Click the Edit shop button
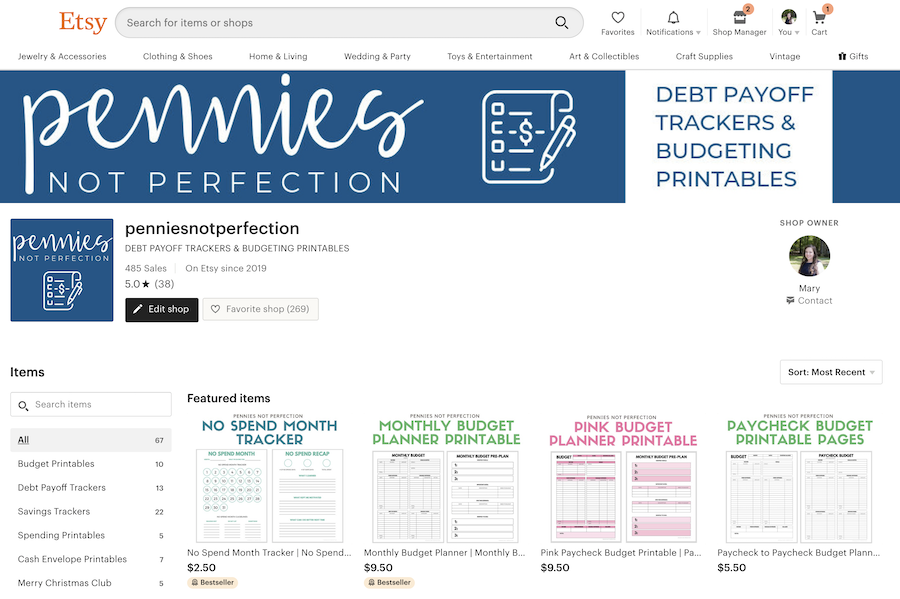This screenshot has height=599, width=900. pyautogui.click(x=162, y=309)
